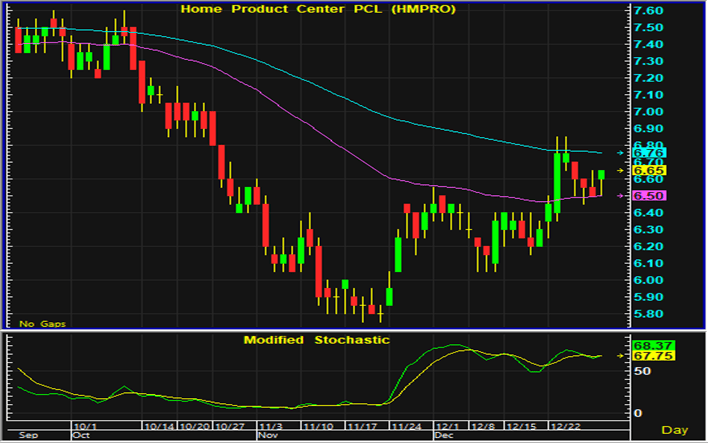
Task: Click the Nov month label on the axis
Action: point(267,436)
